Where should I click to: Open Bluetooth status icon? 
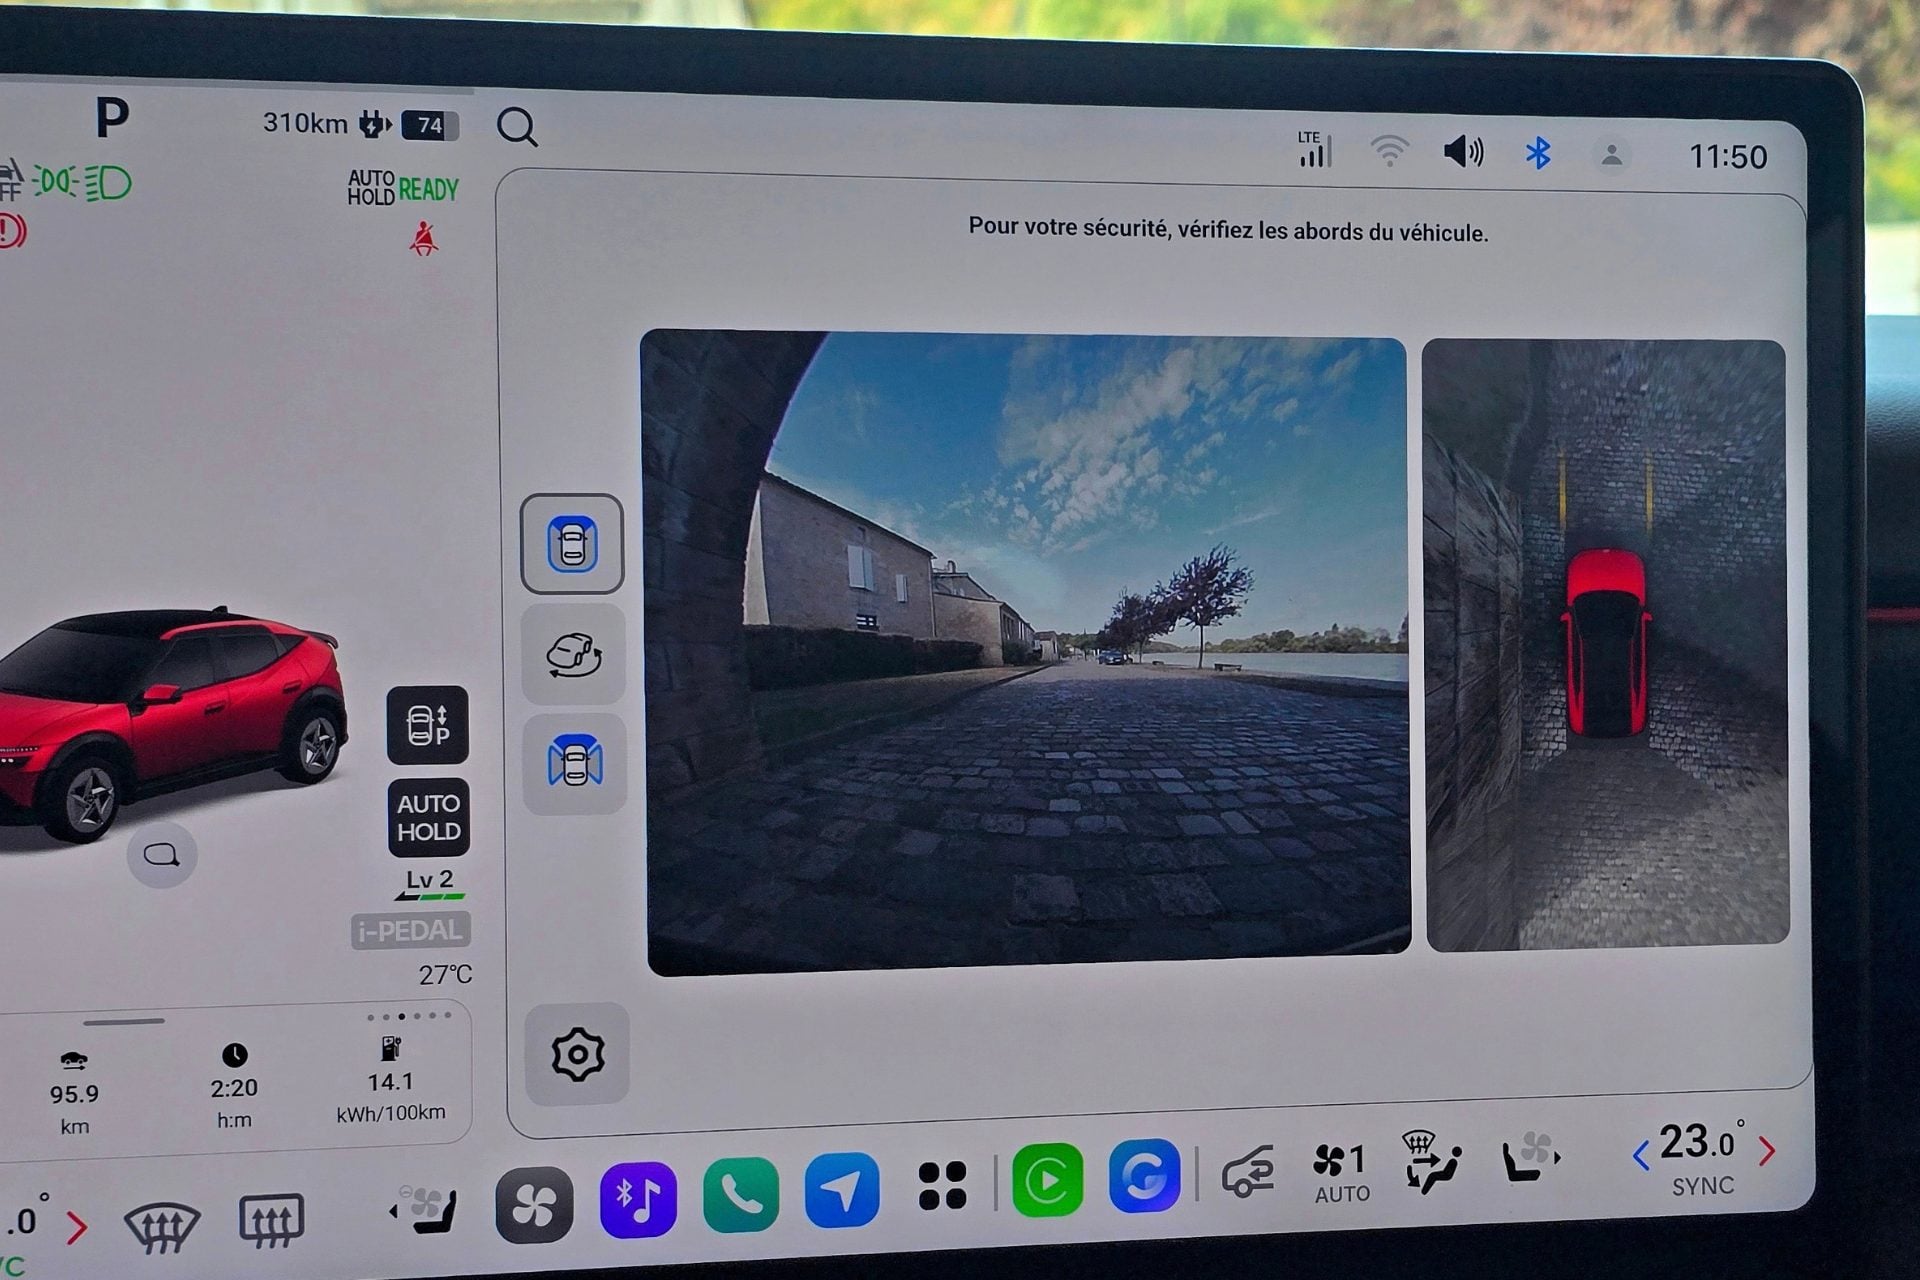coord(1538,154)
